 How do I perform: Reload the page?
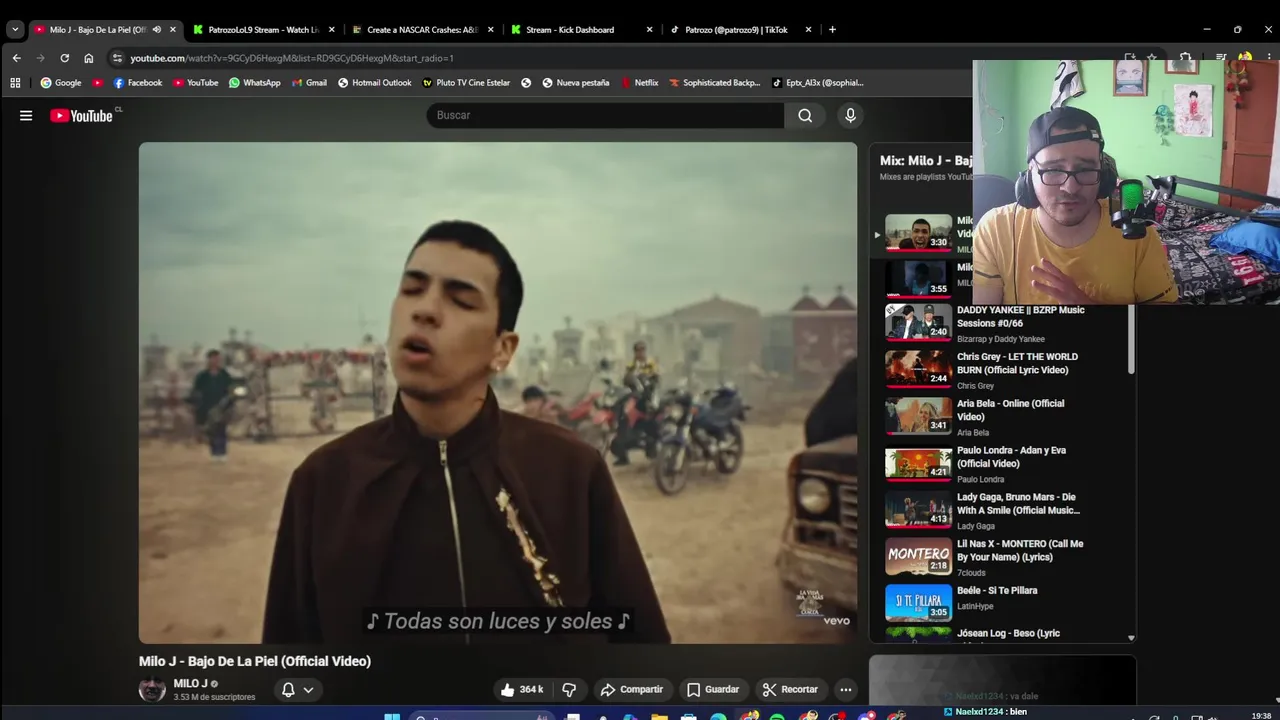[64, 58]
